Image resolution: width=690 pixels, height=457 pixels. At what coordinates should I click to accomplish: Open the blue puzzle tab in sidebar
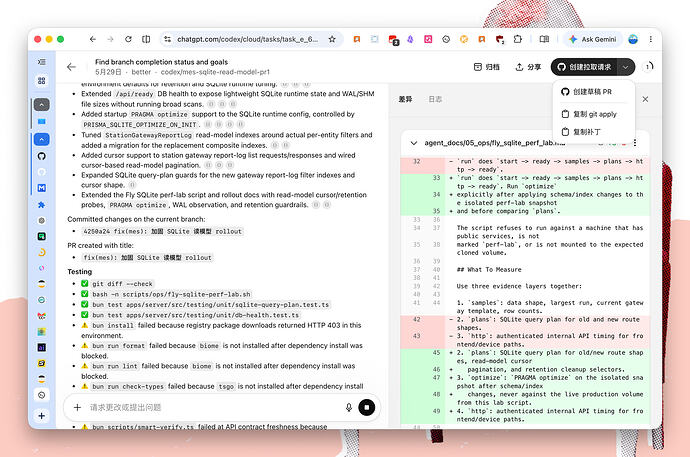coord(42,205)
